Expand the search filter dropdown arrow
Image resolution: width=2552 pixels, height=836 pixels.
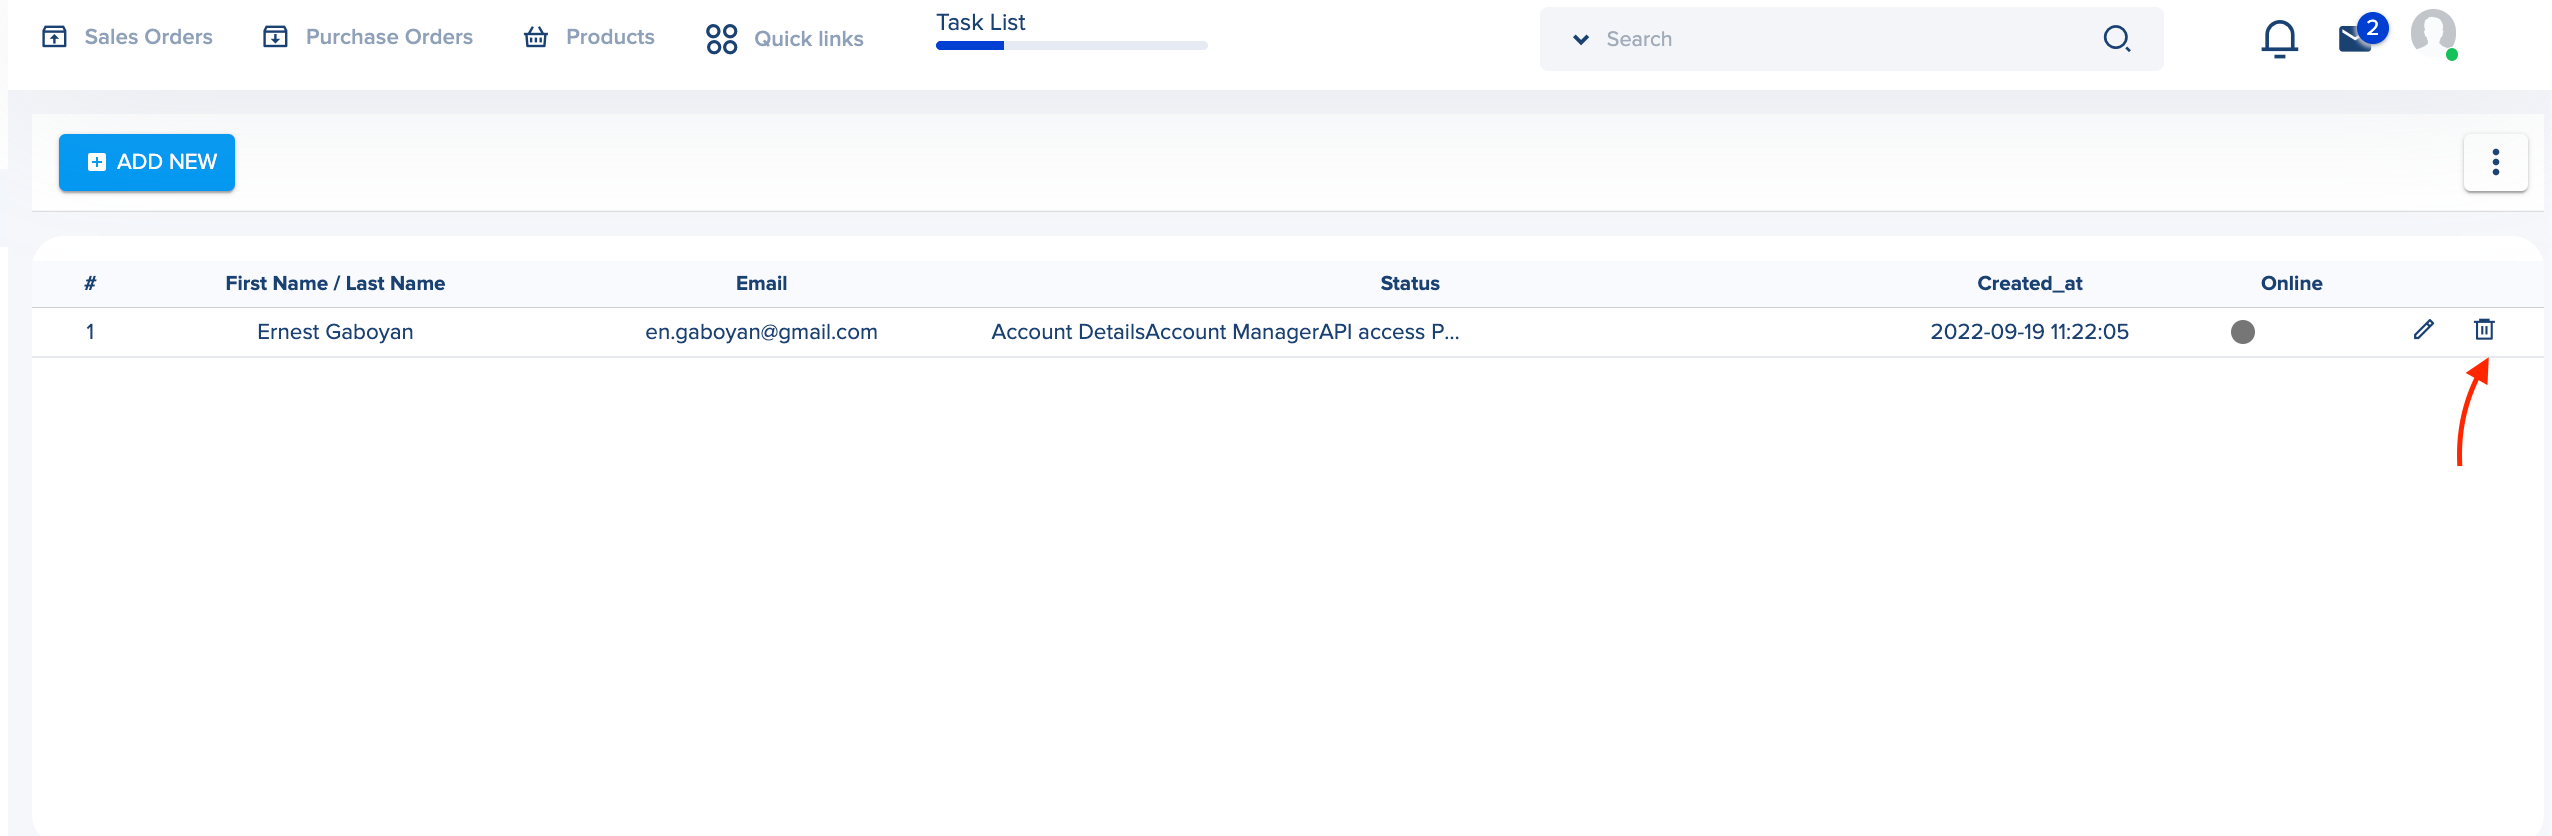click(x=1581, y=39)
